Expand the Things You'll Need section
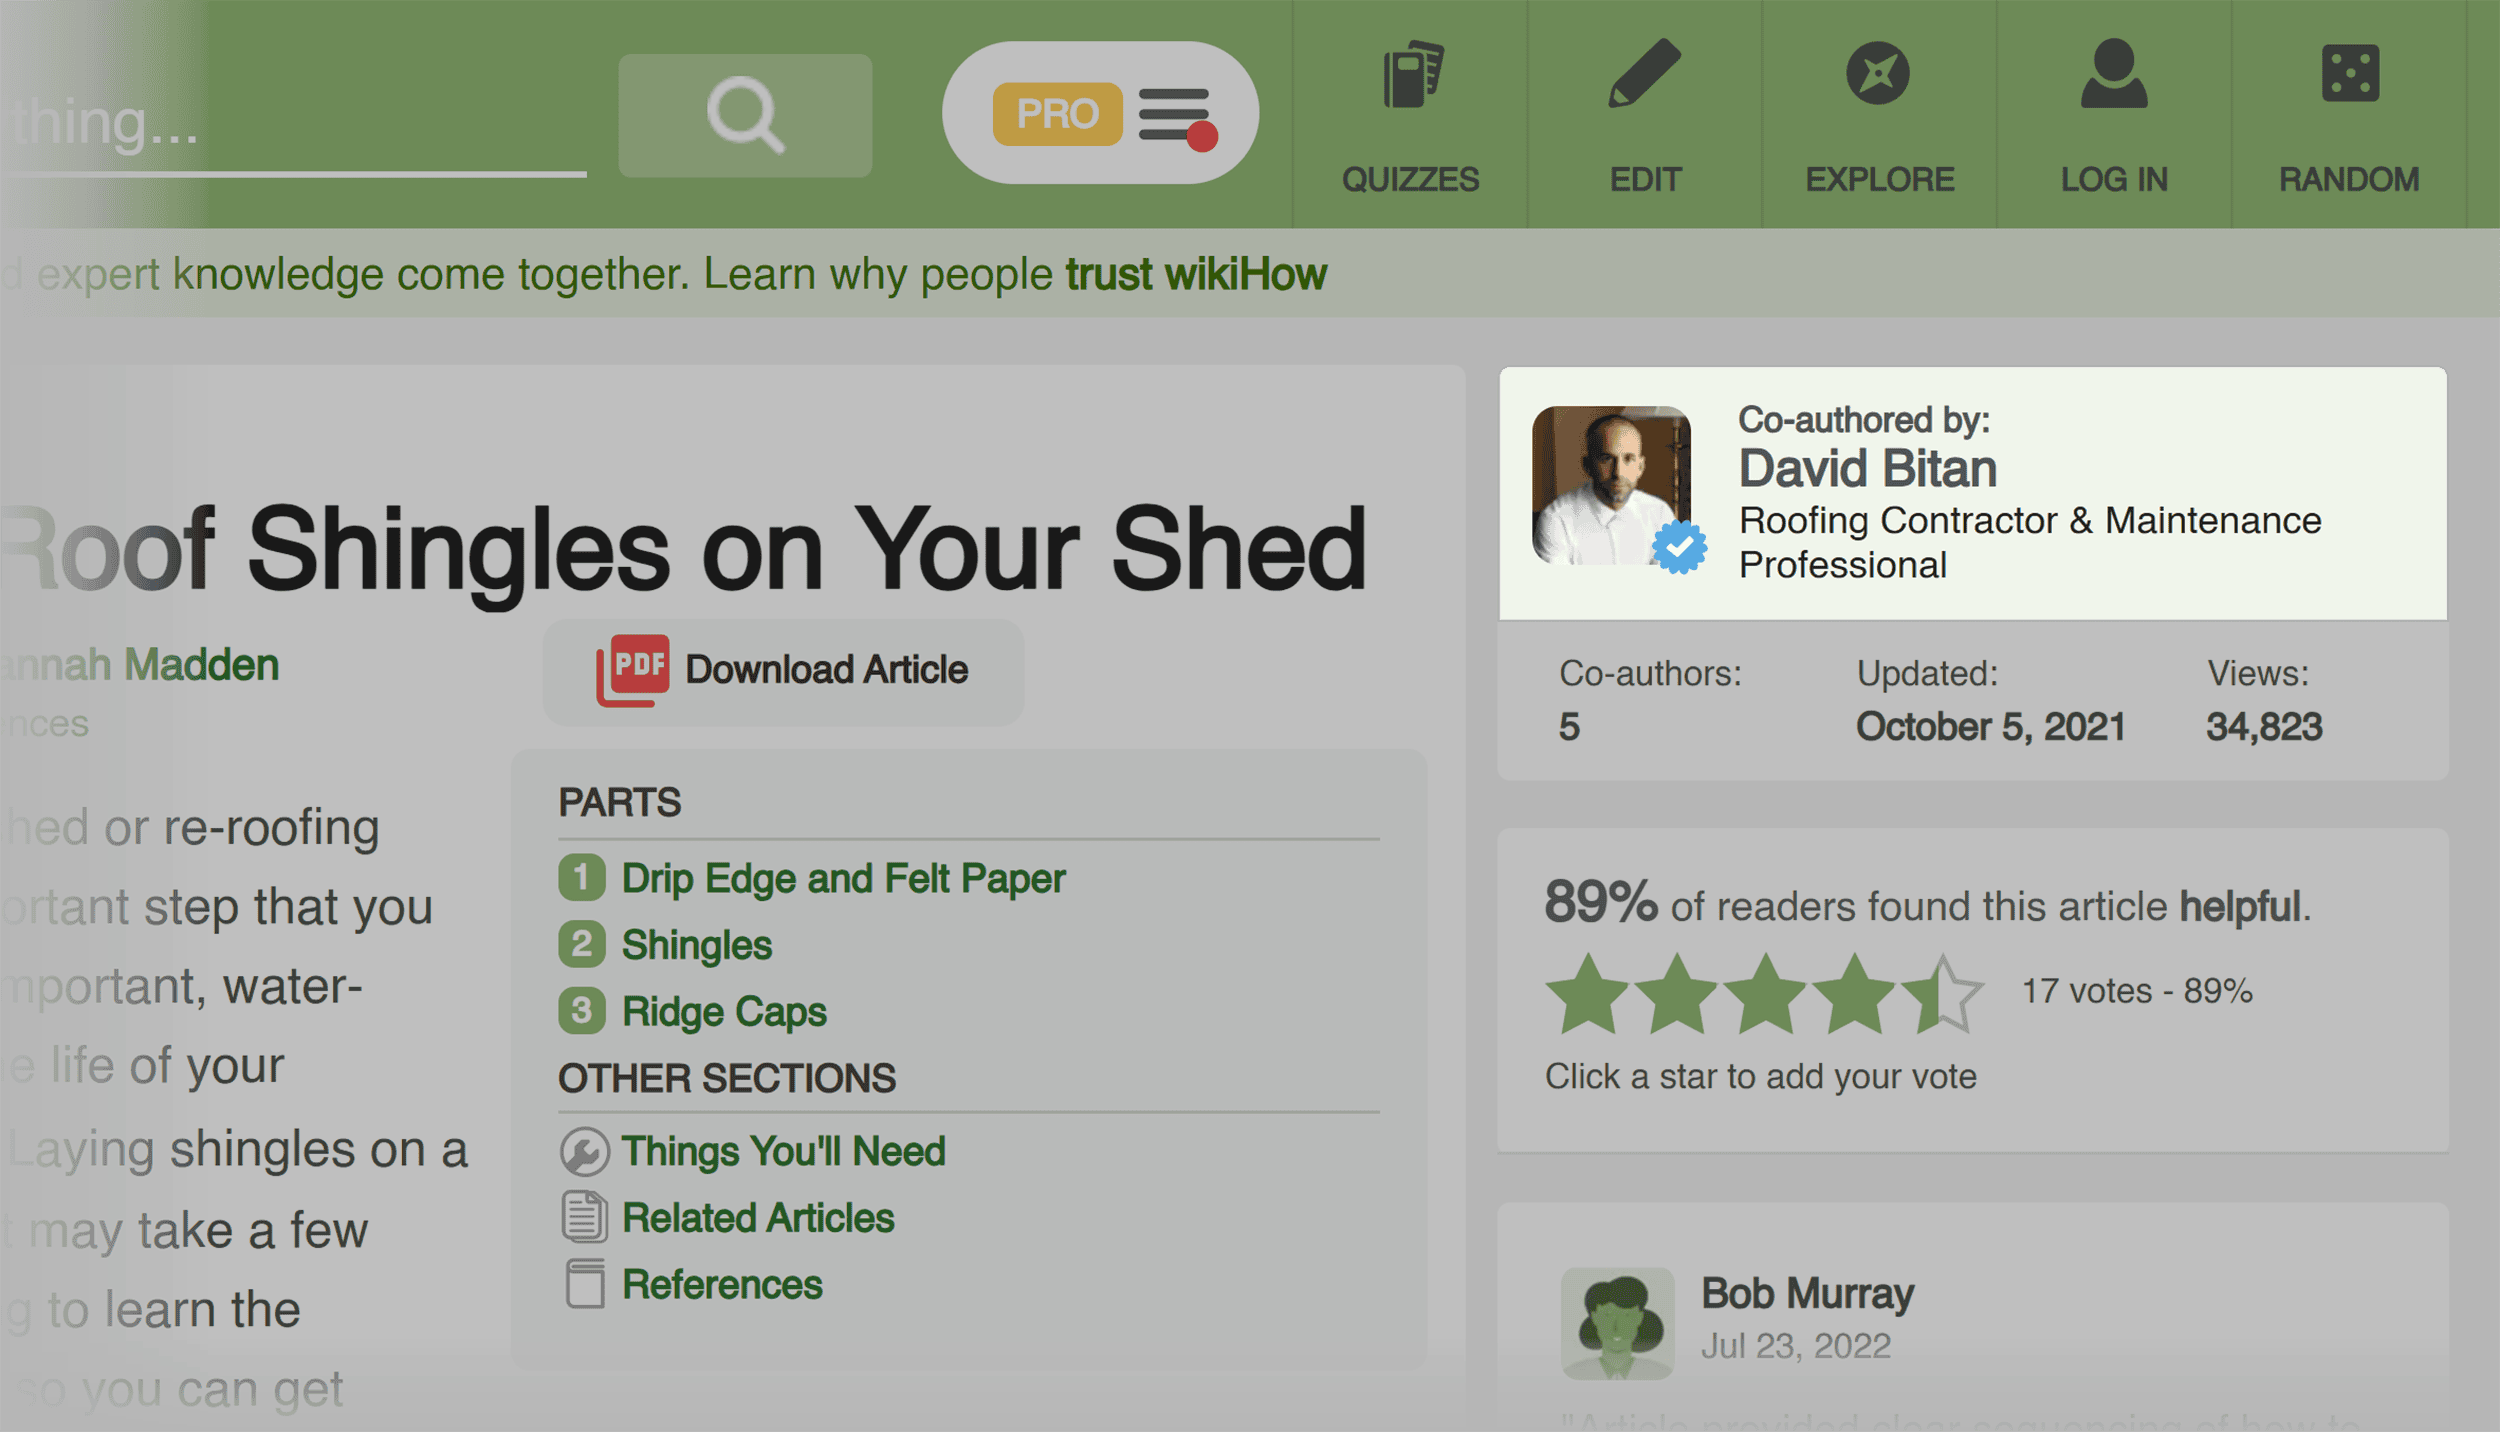Image resolution: width=2500 pixels, height=1432 pixels. 783,1149
